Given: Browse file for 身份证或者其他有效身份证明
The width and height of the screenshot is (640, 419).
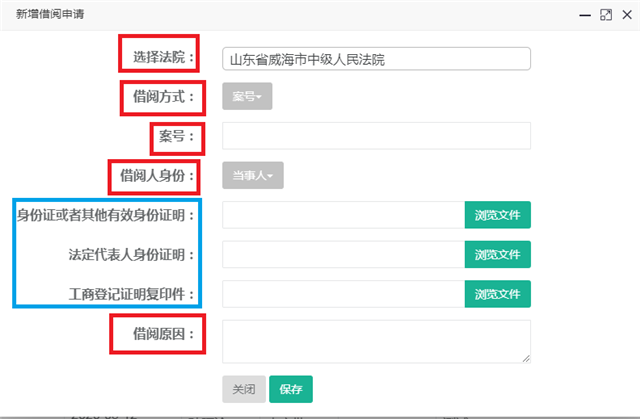Looking at the screenshot, I should point(497,215).
